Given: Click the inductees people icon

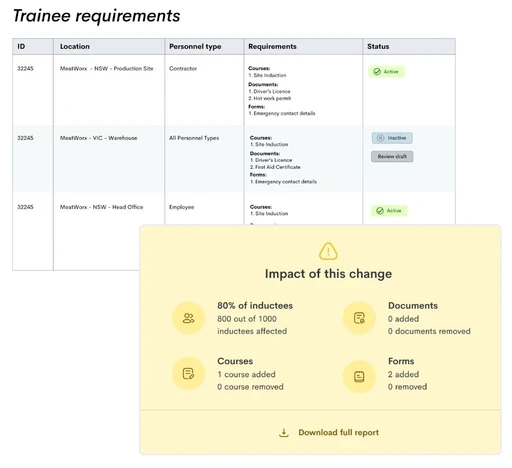Looking at the screenshot, I should click(188, 318).
